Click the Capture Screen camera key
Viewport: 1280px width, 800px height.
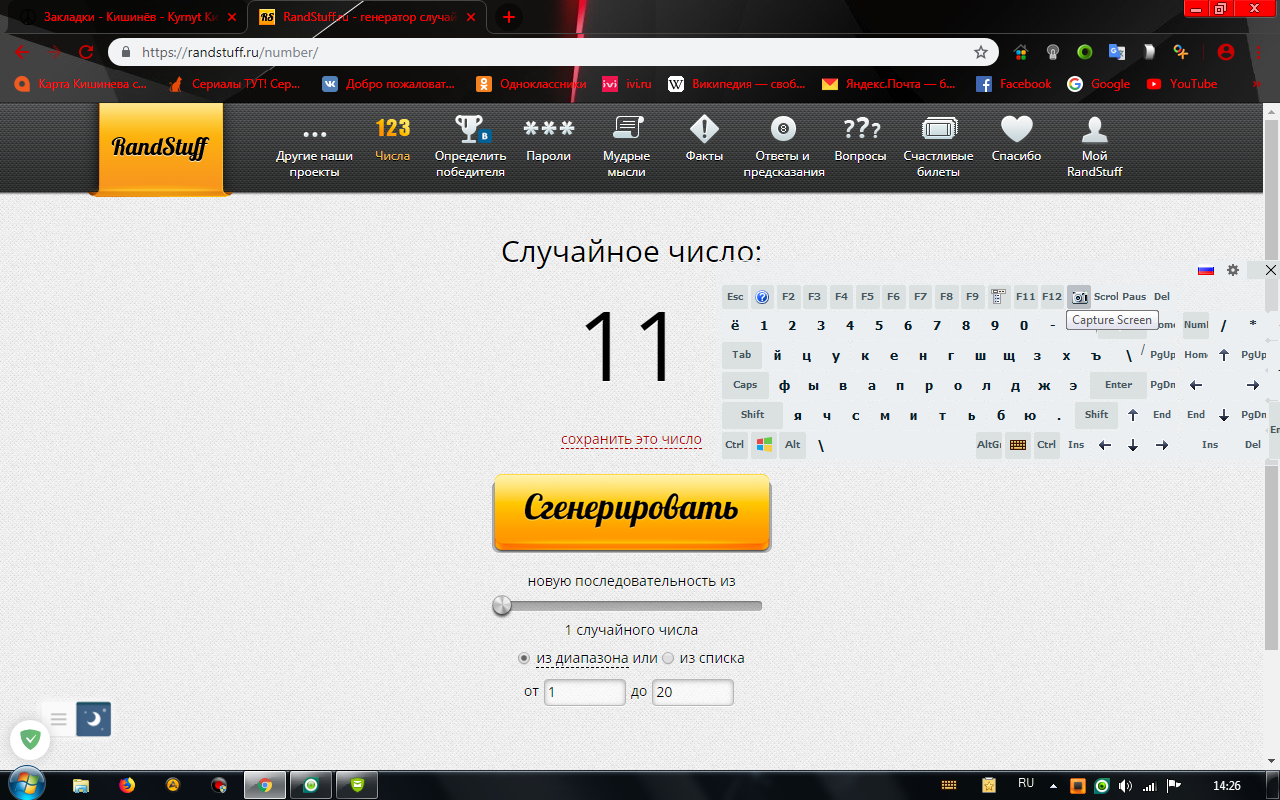(1078, 297)
